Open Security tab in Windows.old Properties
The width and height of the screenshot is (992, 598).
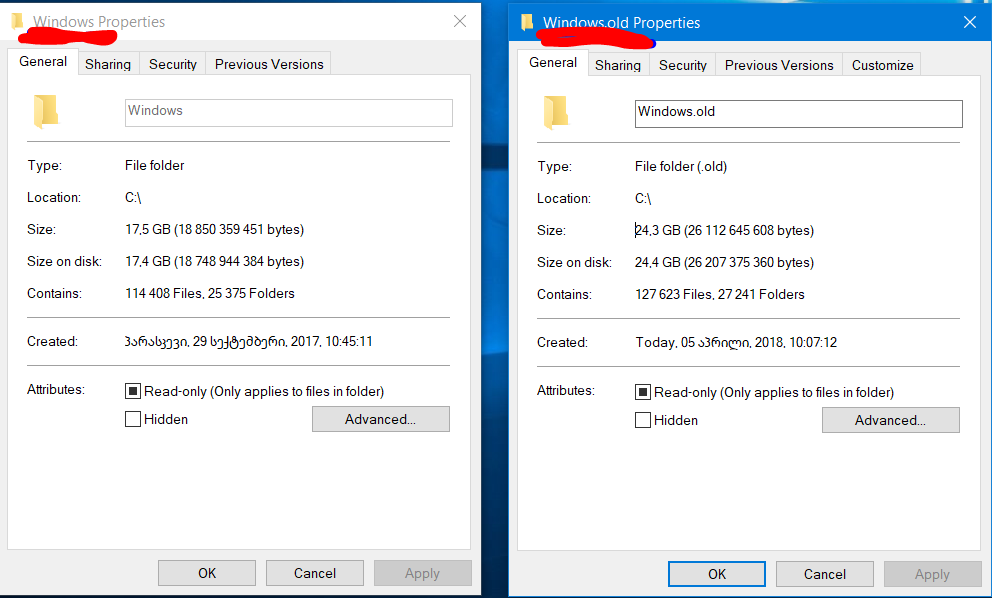683,65
